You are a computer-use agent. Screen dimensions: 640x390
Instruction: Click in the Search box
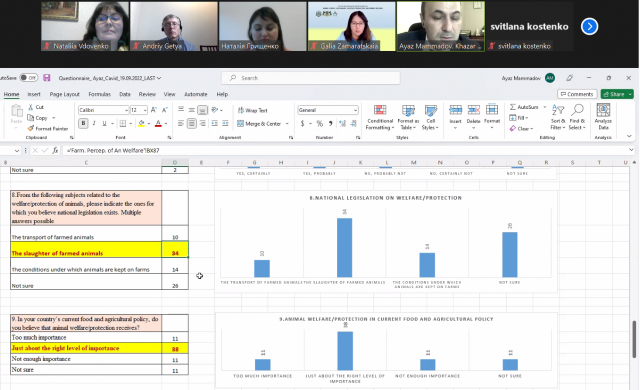311,78
